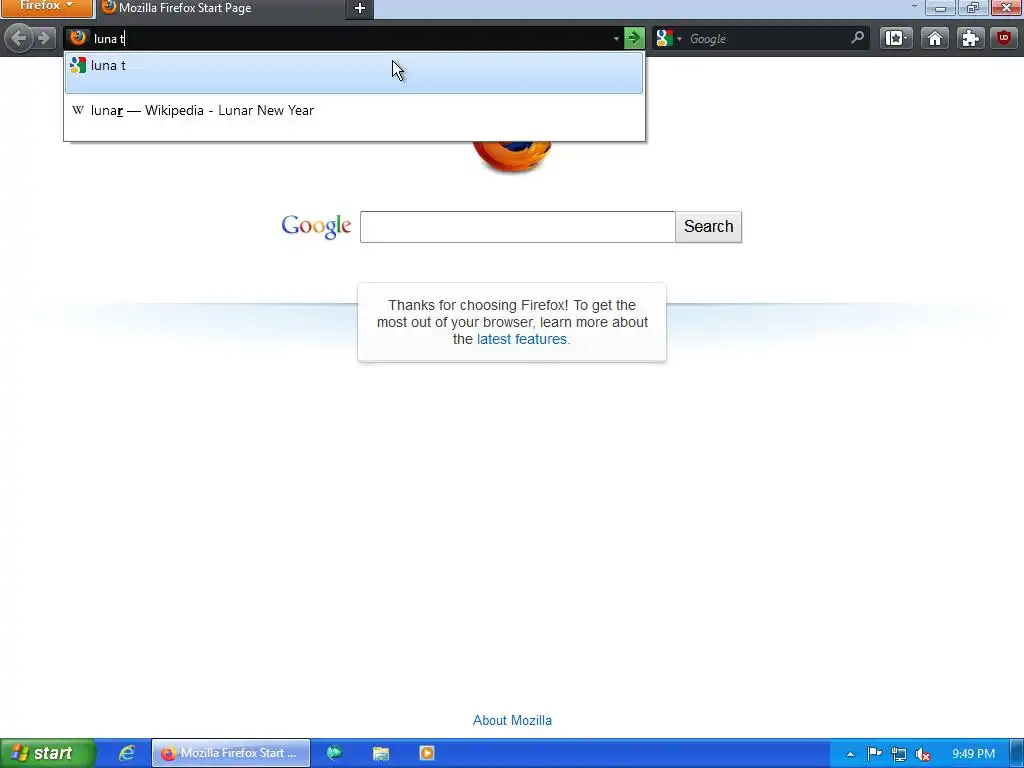Image resolution: width=1024 pixels, height=768 pixels.
Task: Click the Google search box on start page
Action: (x=517, y=227)
